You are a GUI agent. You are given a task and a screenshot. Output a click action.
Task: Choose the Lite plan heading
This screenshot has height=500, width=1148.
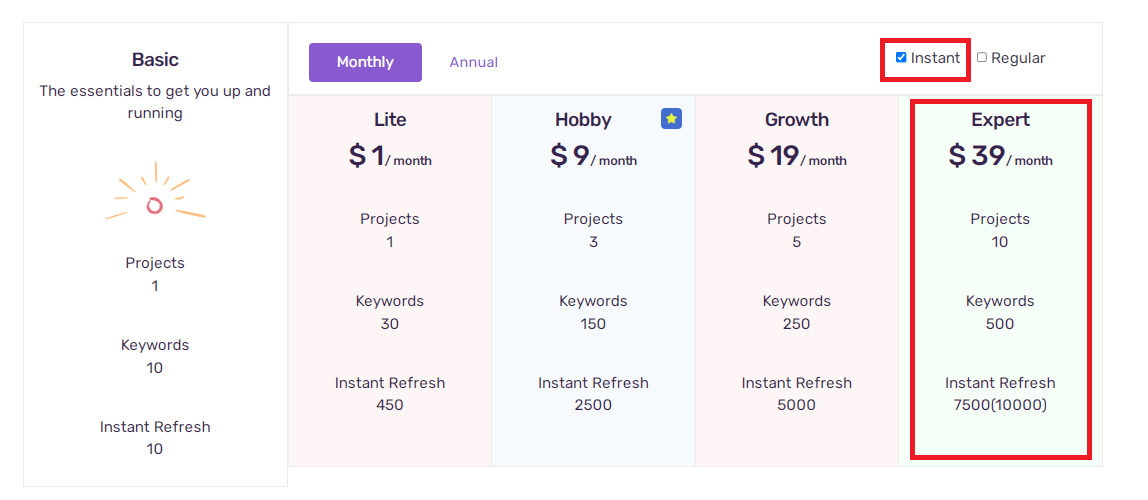click(390, 119)
